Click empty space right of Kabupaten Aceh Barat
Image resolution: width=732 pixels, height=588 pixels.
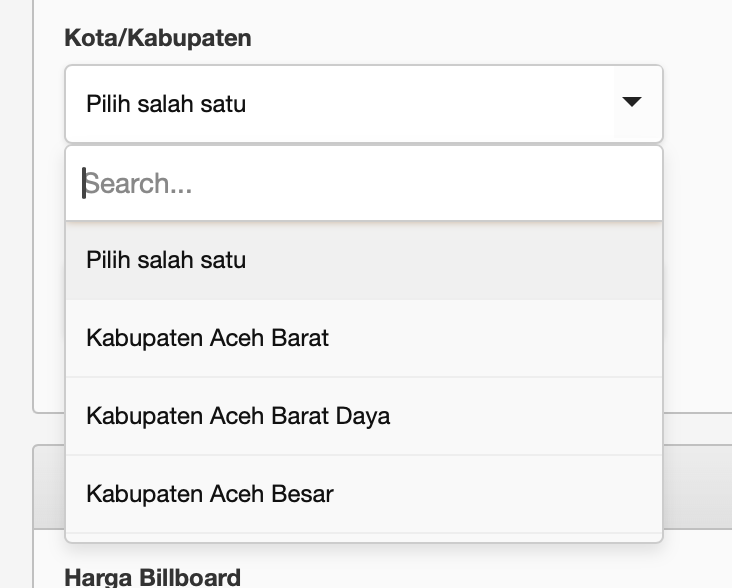click(x=495, y=338)
